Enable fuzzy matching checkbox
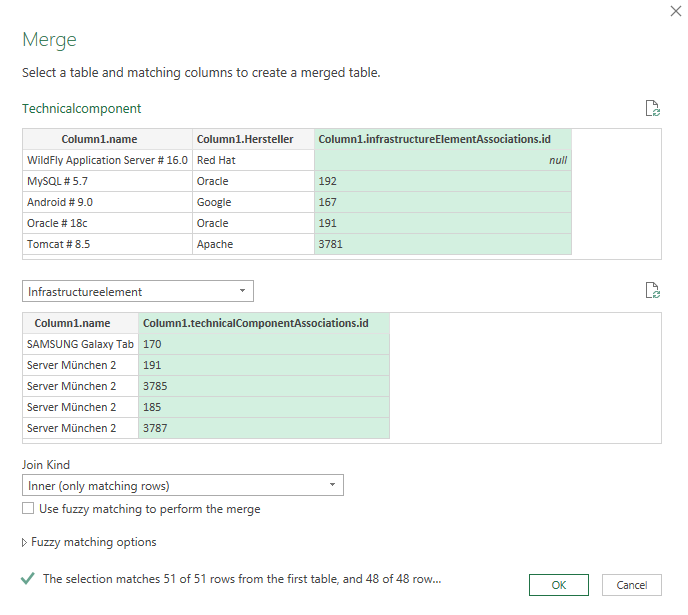 [28, 509]
